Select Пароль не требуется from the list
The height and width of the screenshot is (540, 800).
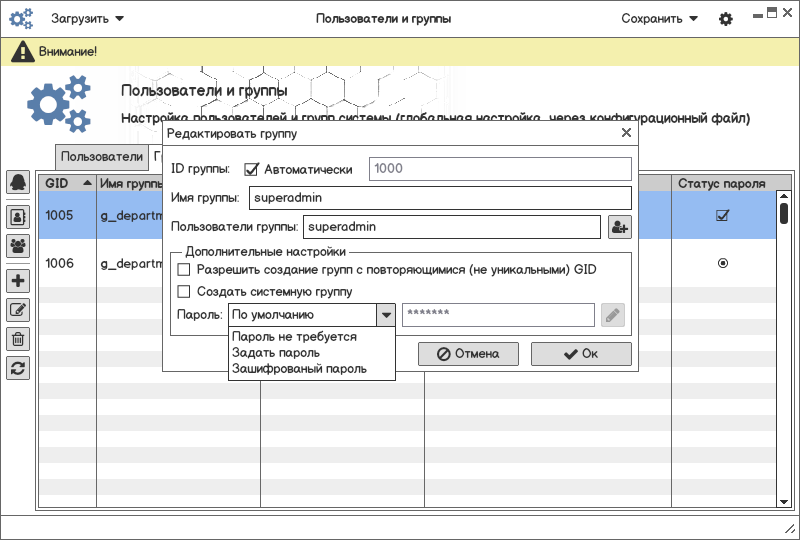(294, 337)
